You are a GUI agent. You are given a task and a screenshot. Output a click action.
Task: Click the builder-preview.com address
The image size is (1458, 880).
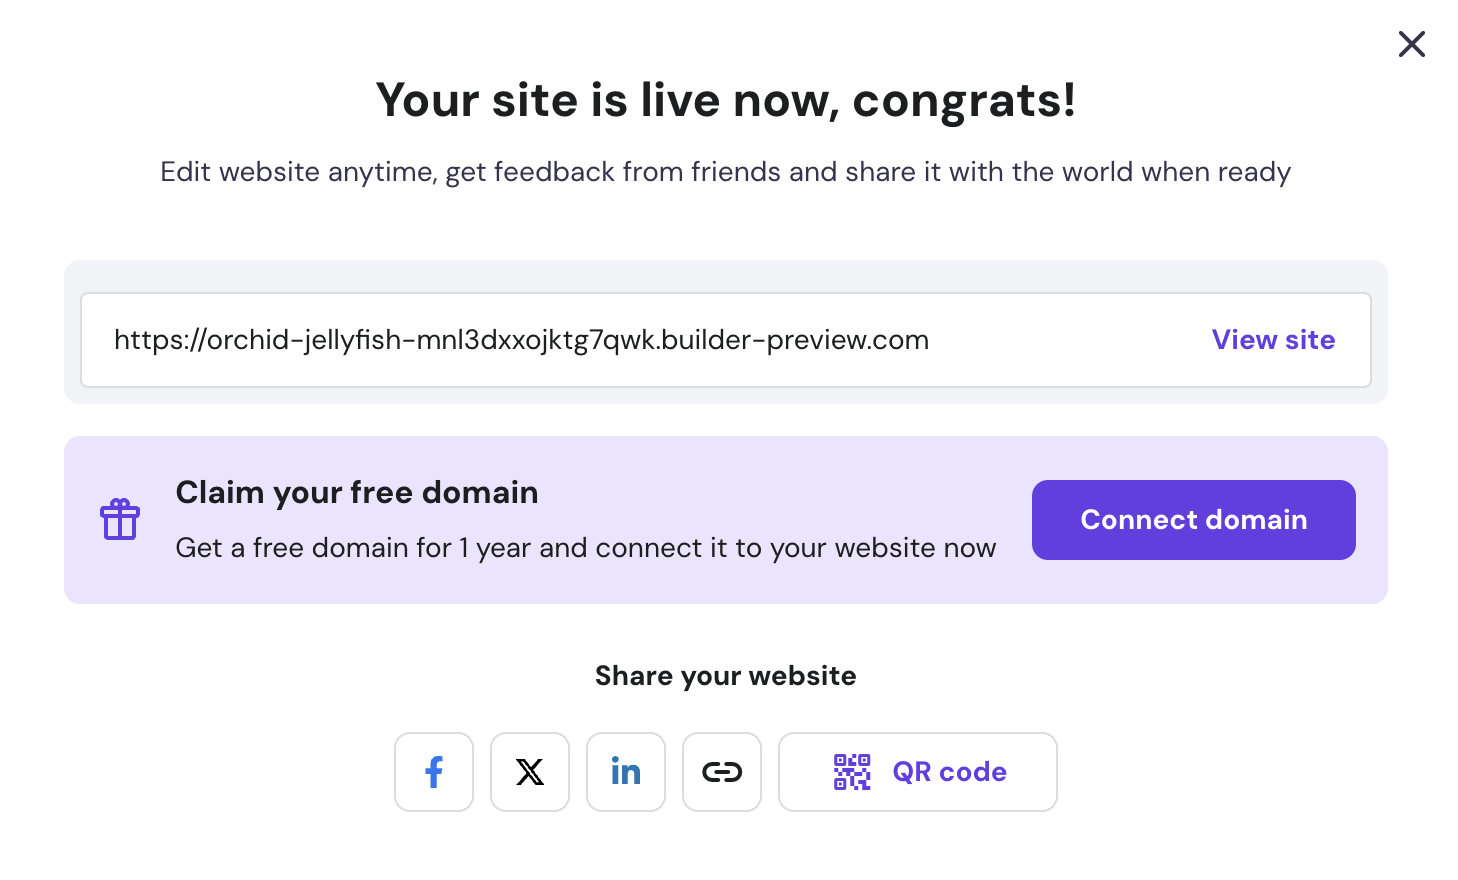point(522,340)
